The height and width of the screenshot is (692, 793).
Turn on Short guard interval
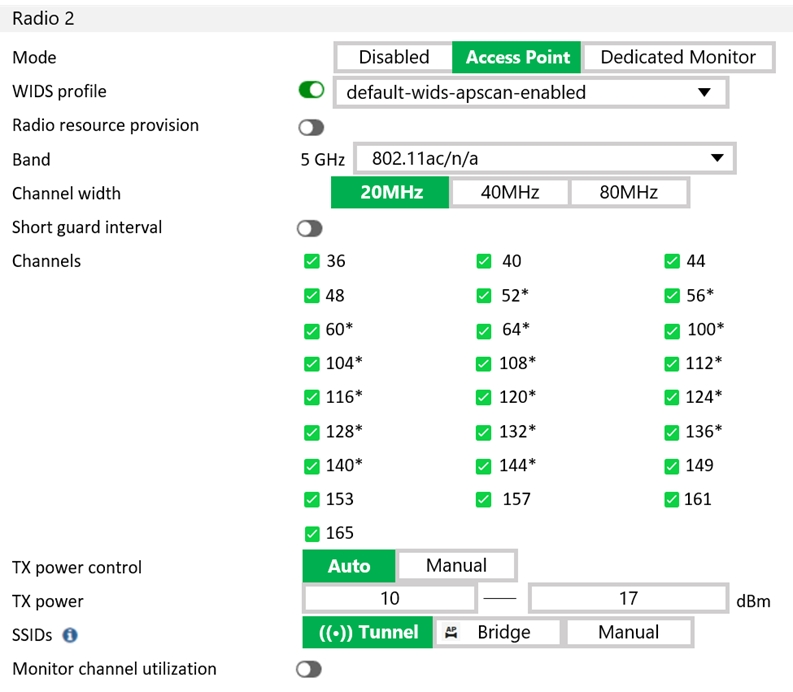coord(310,229)
